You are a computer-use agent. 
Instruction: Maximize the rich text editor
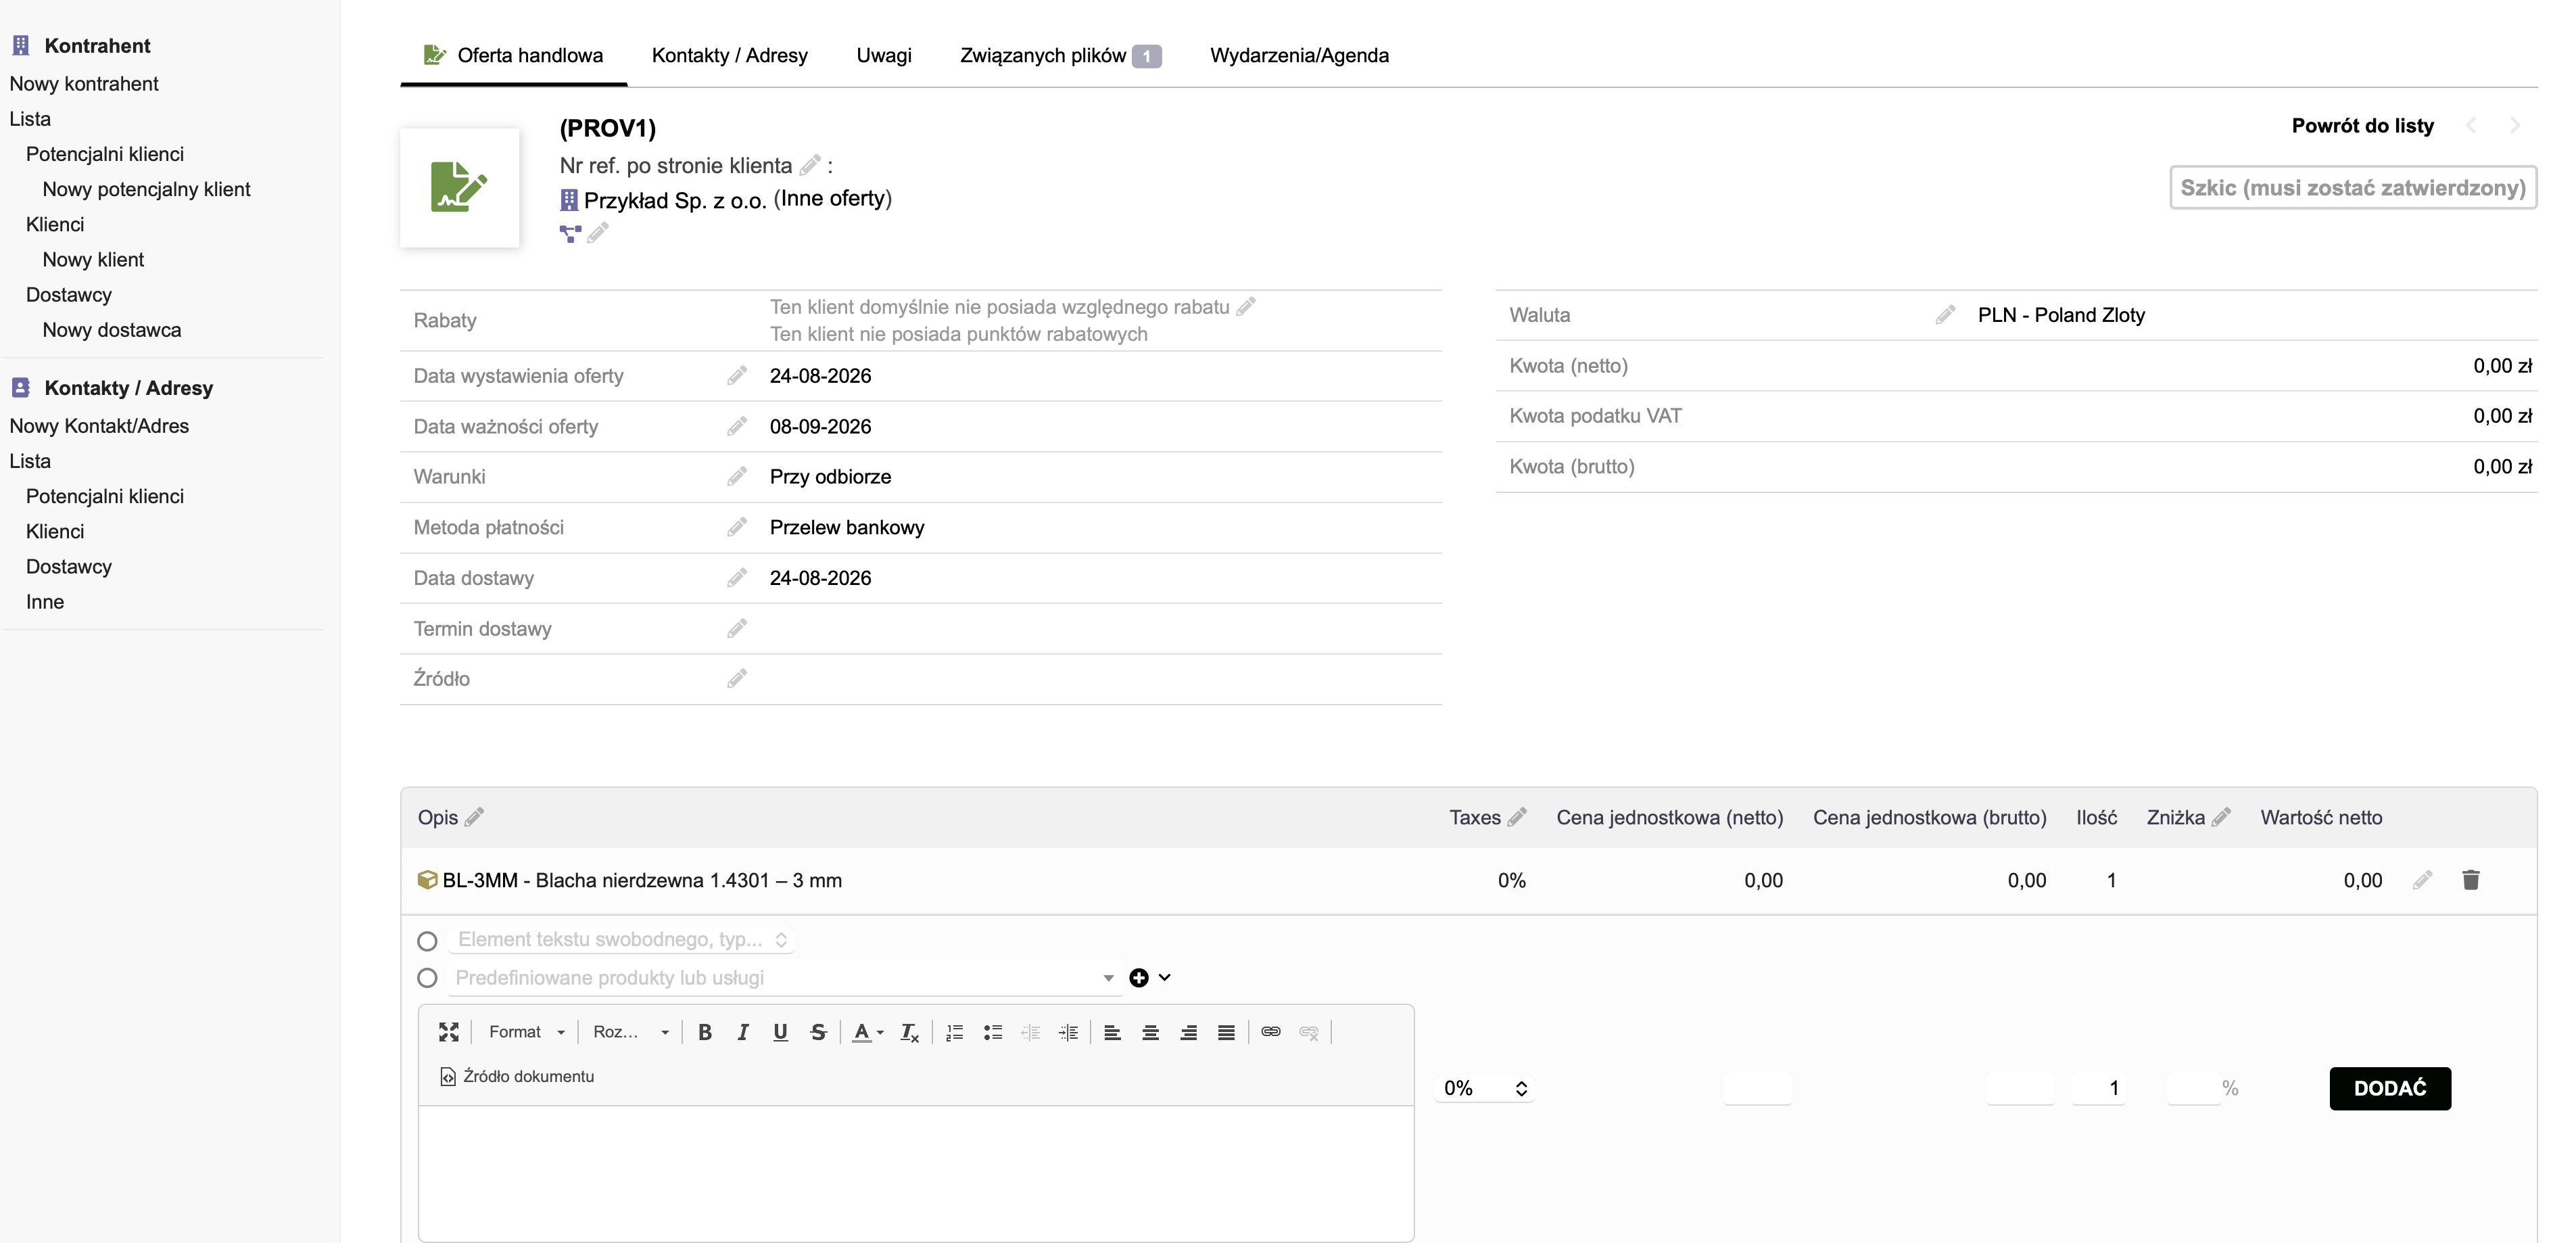click(x=449, y=1032)
